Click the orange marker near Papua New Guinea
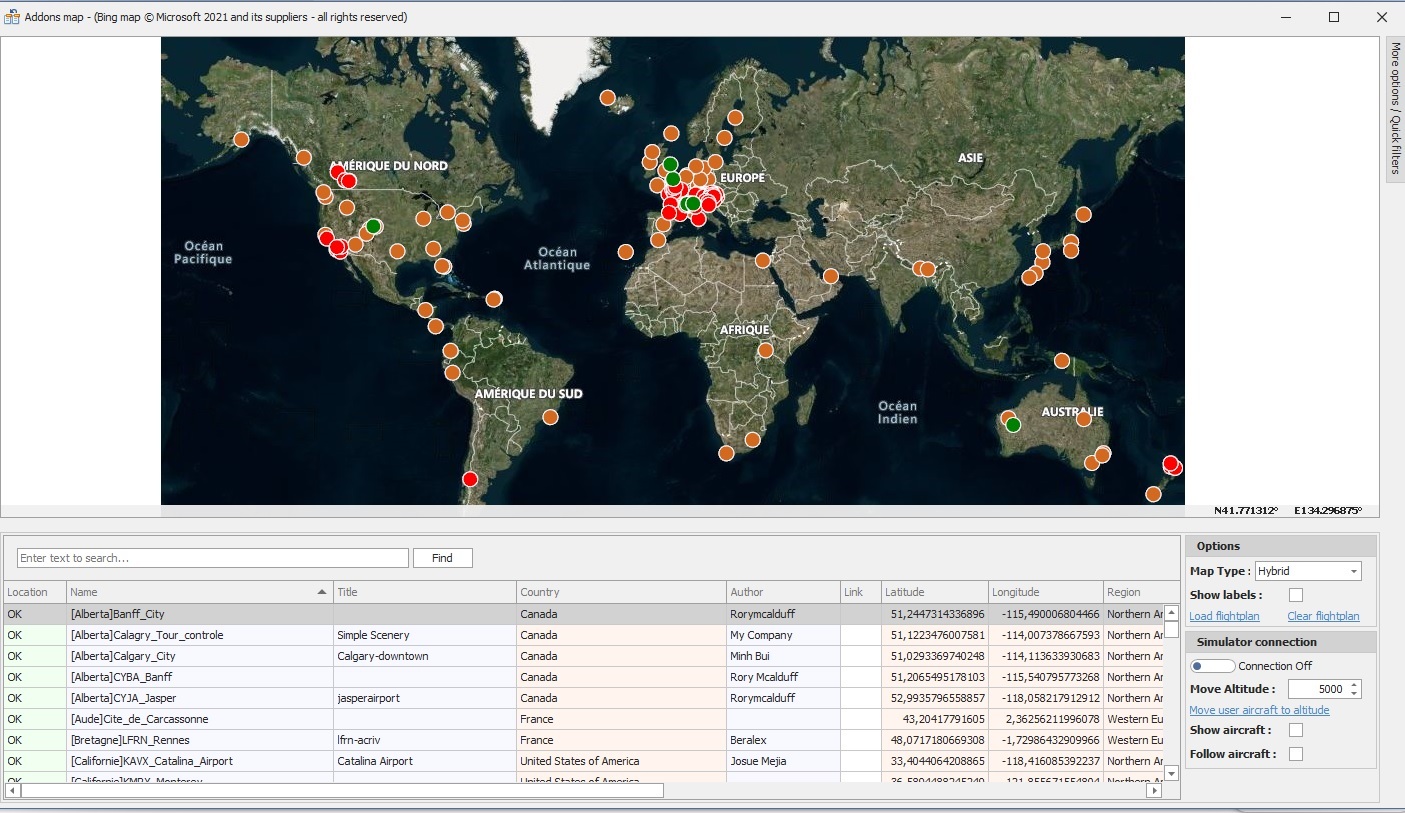1405x813 pixels. 1061,361
